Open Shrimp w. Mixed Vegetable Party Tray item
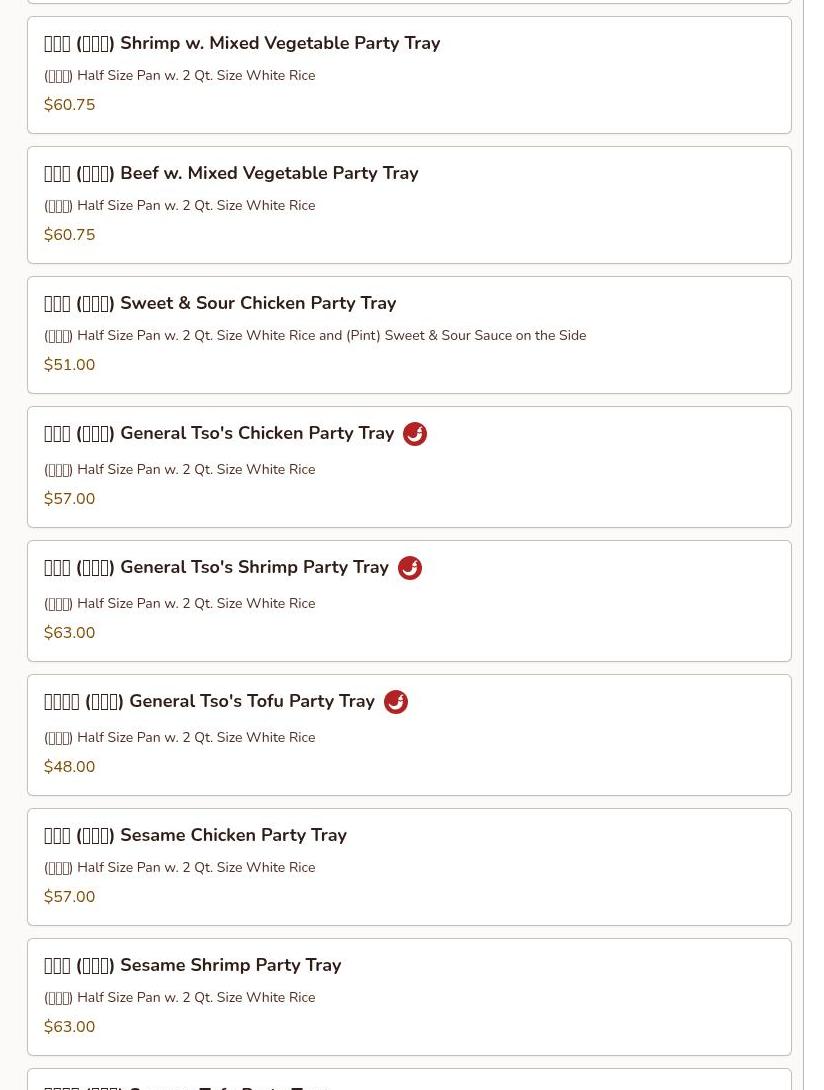824x1090 pixels. tap(409, 75)
